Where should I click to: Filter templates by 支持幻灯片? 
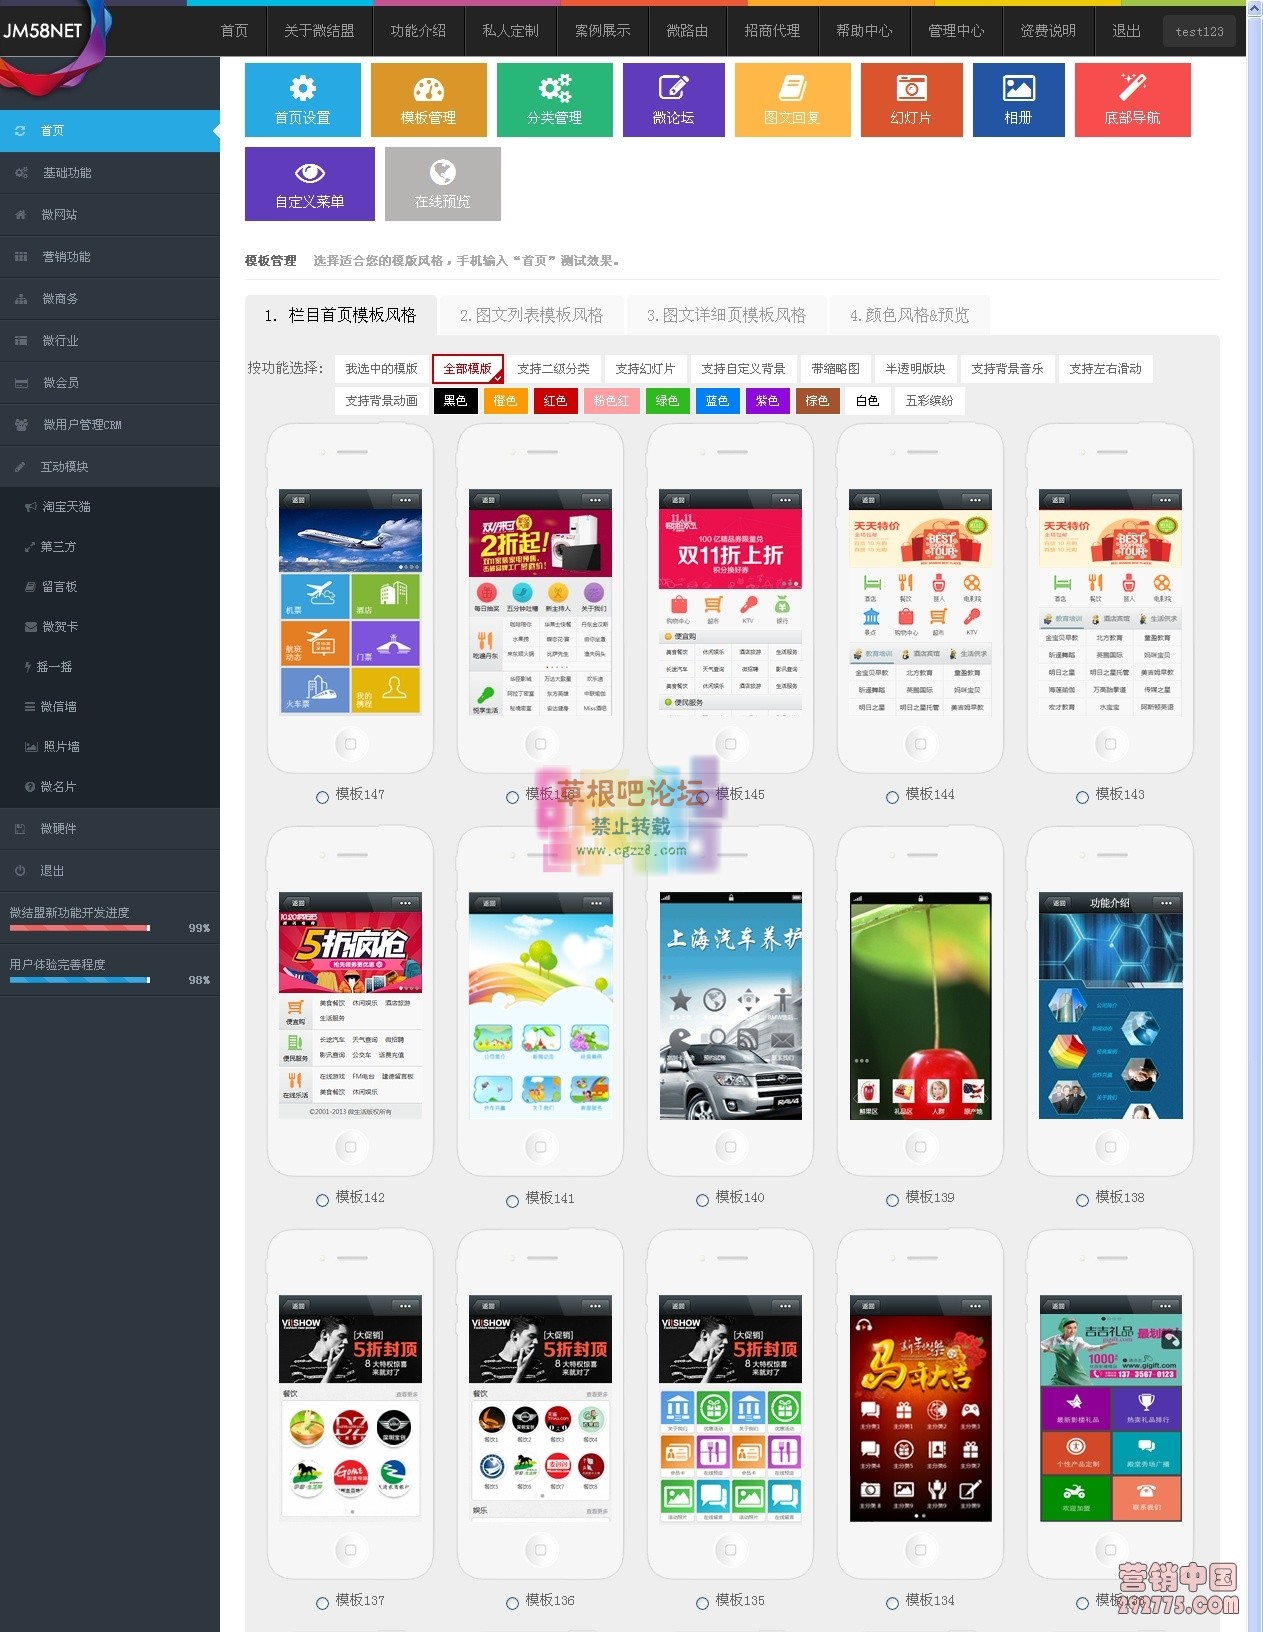pyautogui.click(x=645, y=369)
